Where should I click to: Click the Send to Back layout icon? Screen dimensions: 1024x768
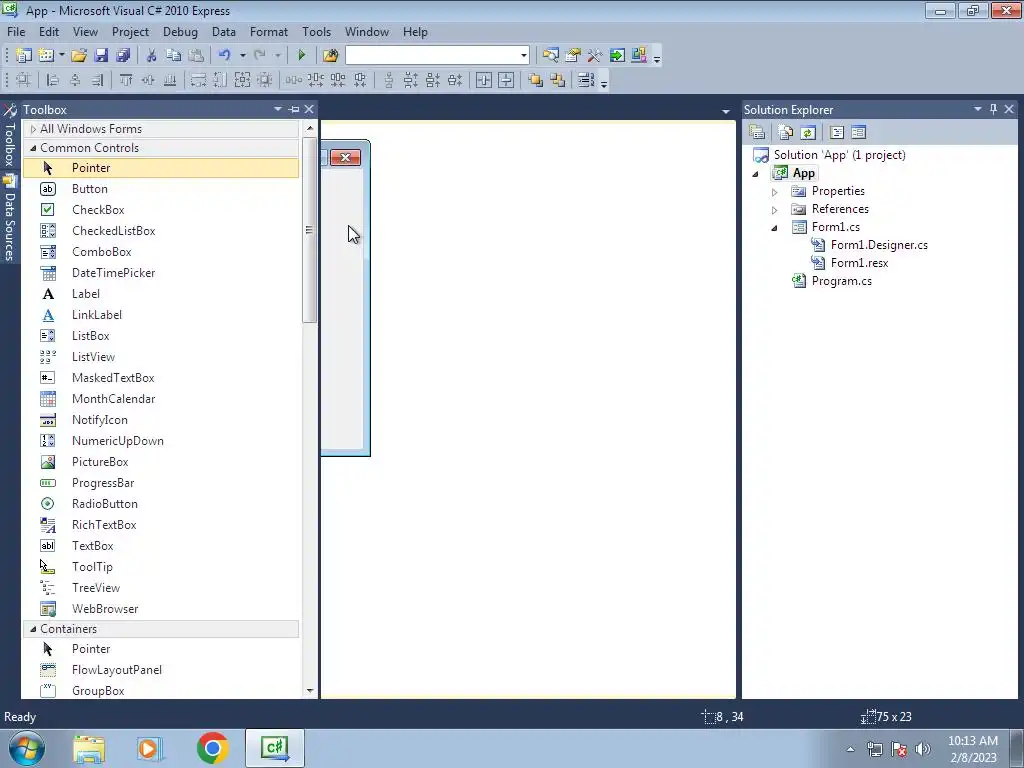557,80
